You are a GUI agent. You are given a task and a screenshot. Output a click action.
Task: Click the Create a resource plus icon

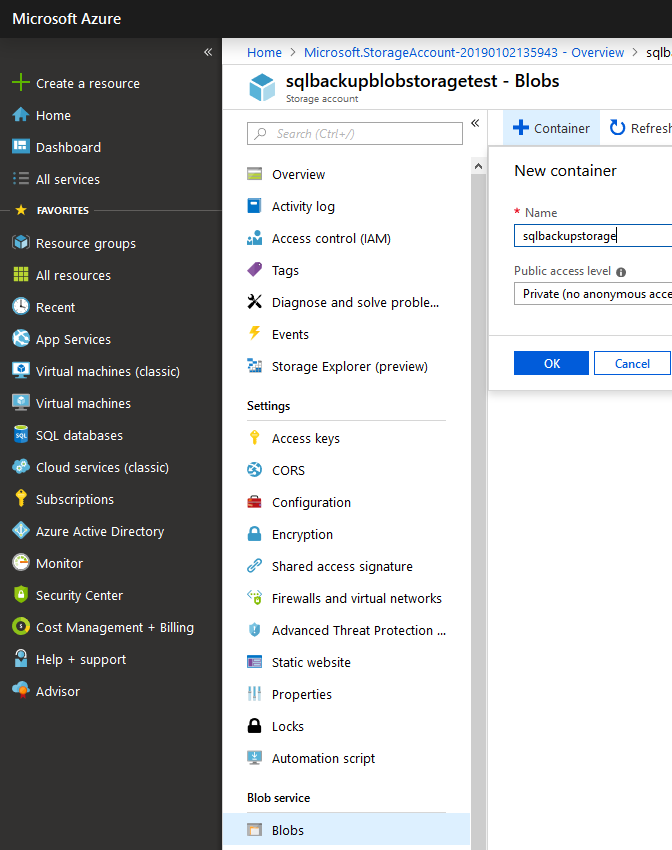click(20, 83)
